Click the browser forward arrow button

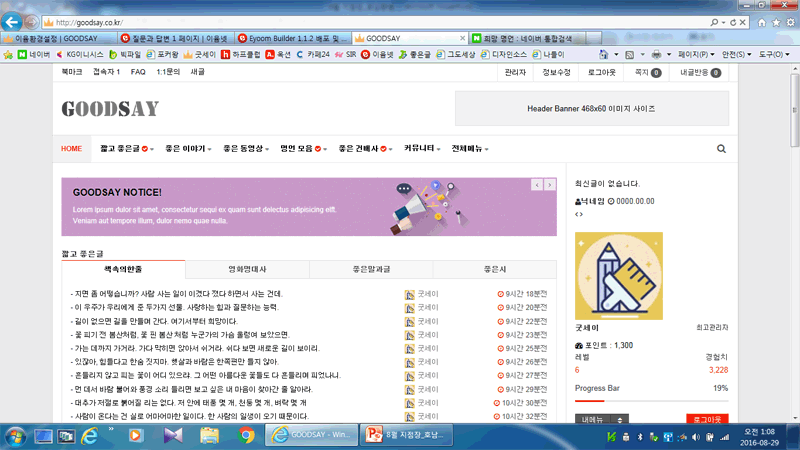(31, 22)
